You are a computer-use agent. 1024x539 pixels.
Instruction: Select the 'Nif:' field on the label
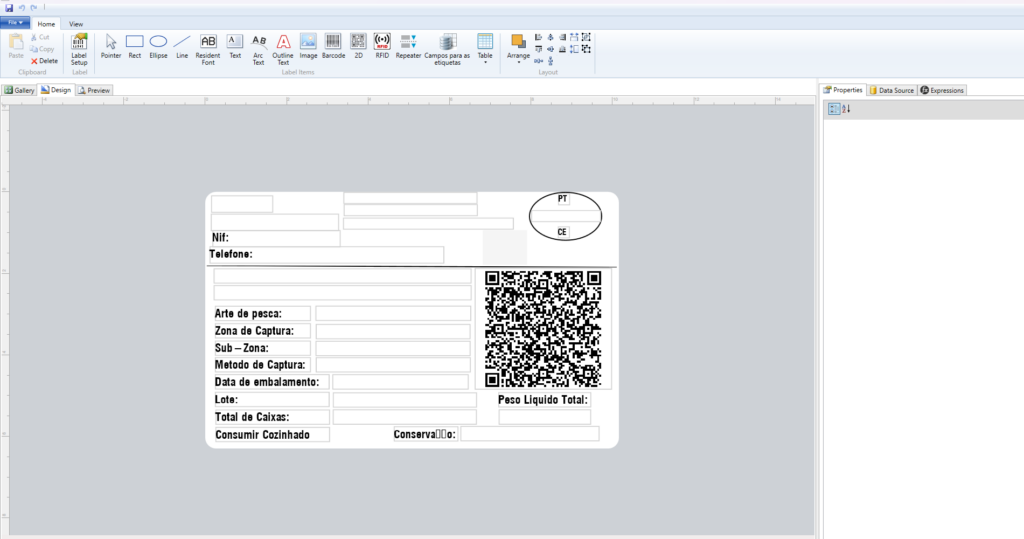pos(275,238)
